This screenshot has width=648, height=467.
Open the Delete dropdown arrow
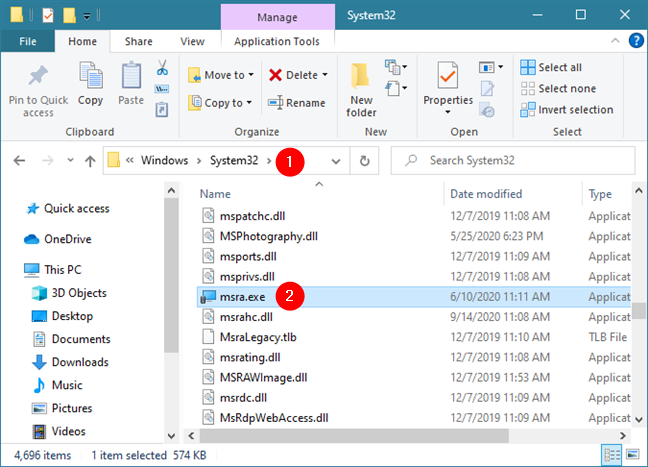click(325, 75)
